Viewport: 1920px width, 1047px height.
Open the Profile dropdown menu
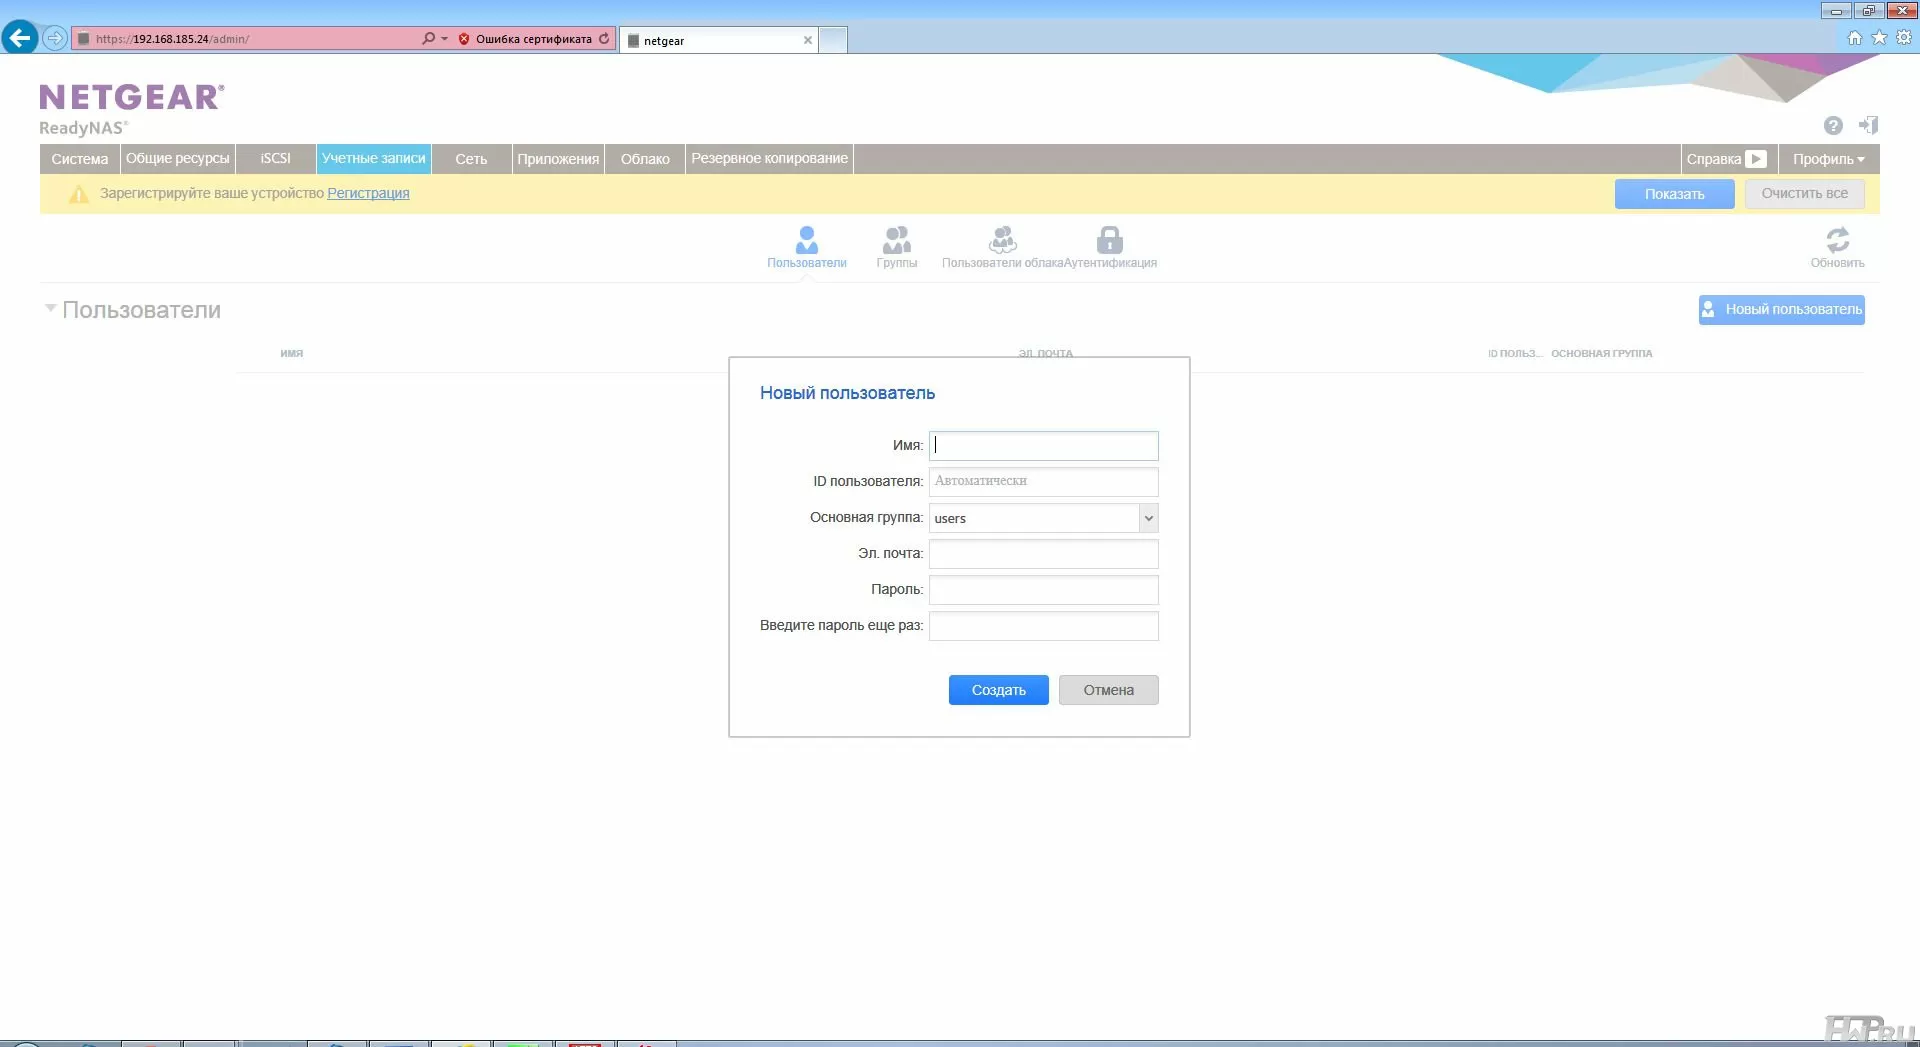(x=1828, y=159)
